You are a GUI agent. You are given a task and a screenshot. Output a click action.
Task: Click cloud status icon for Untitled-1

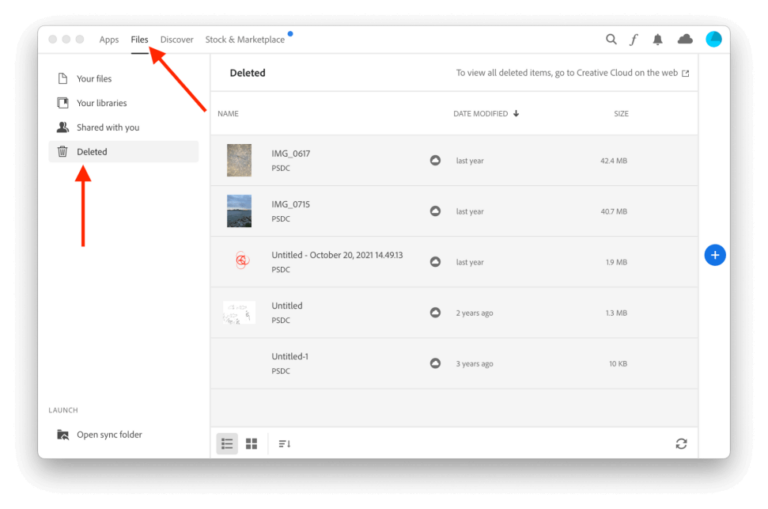[x=435, y=363]
